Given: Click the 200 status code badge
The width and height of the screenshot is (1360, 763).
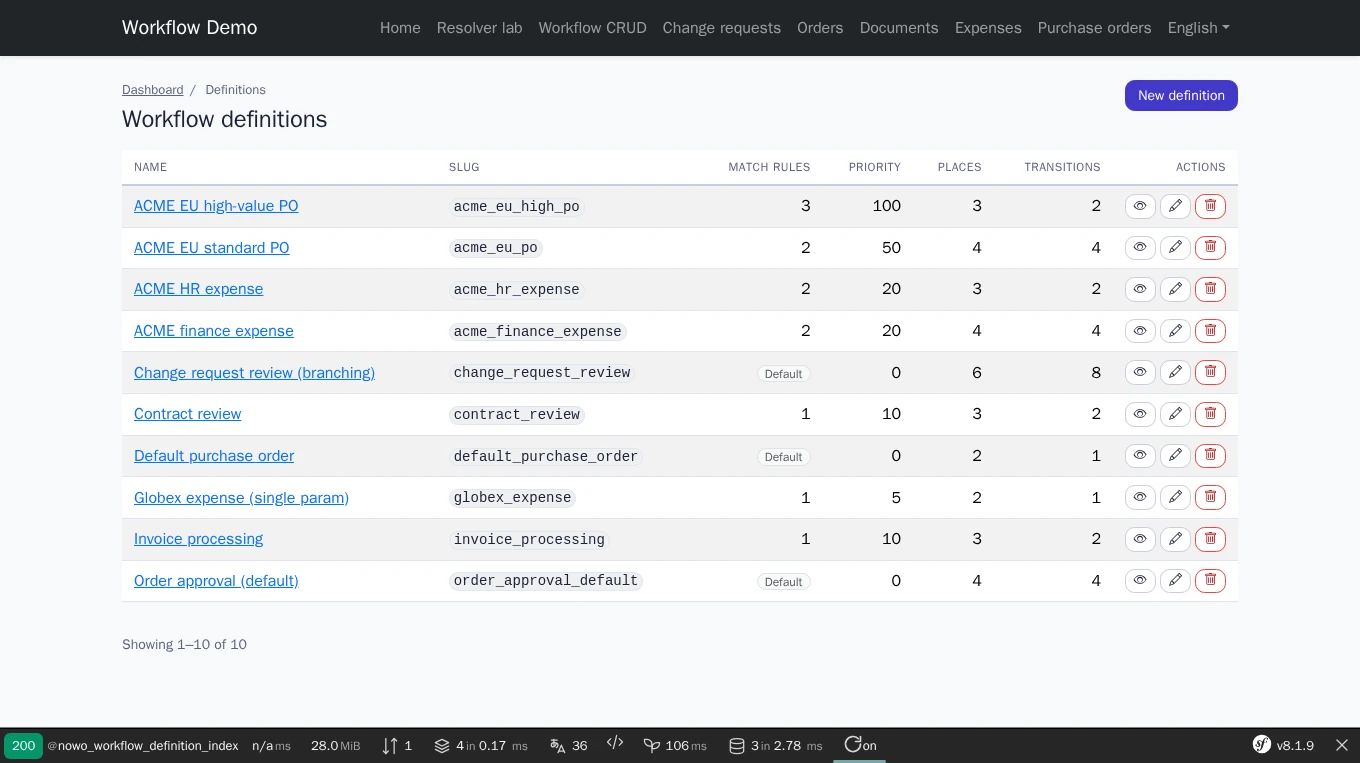Looking at the screenshot, I should click(23, 745).
